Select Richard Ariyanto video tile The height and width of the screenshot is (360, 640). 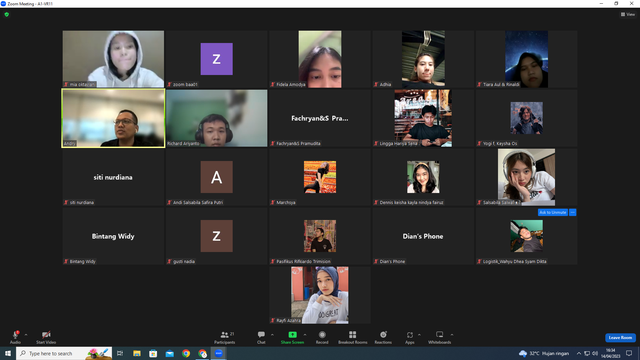[217, 118]
